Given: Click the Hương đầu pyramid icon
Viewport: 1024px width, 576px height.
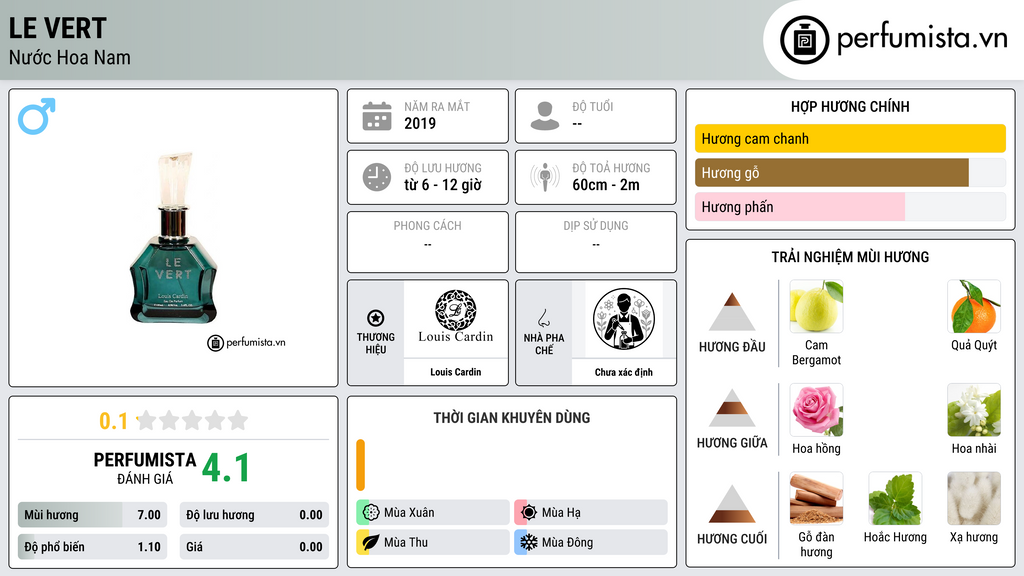Looking at the screenshot, I should 732,312.
